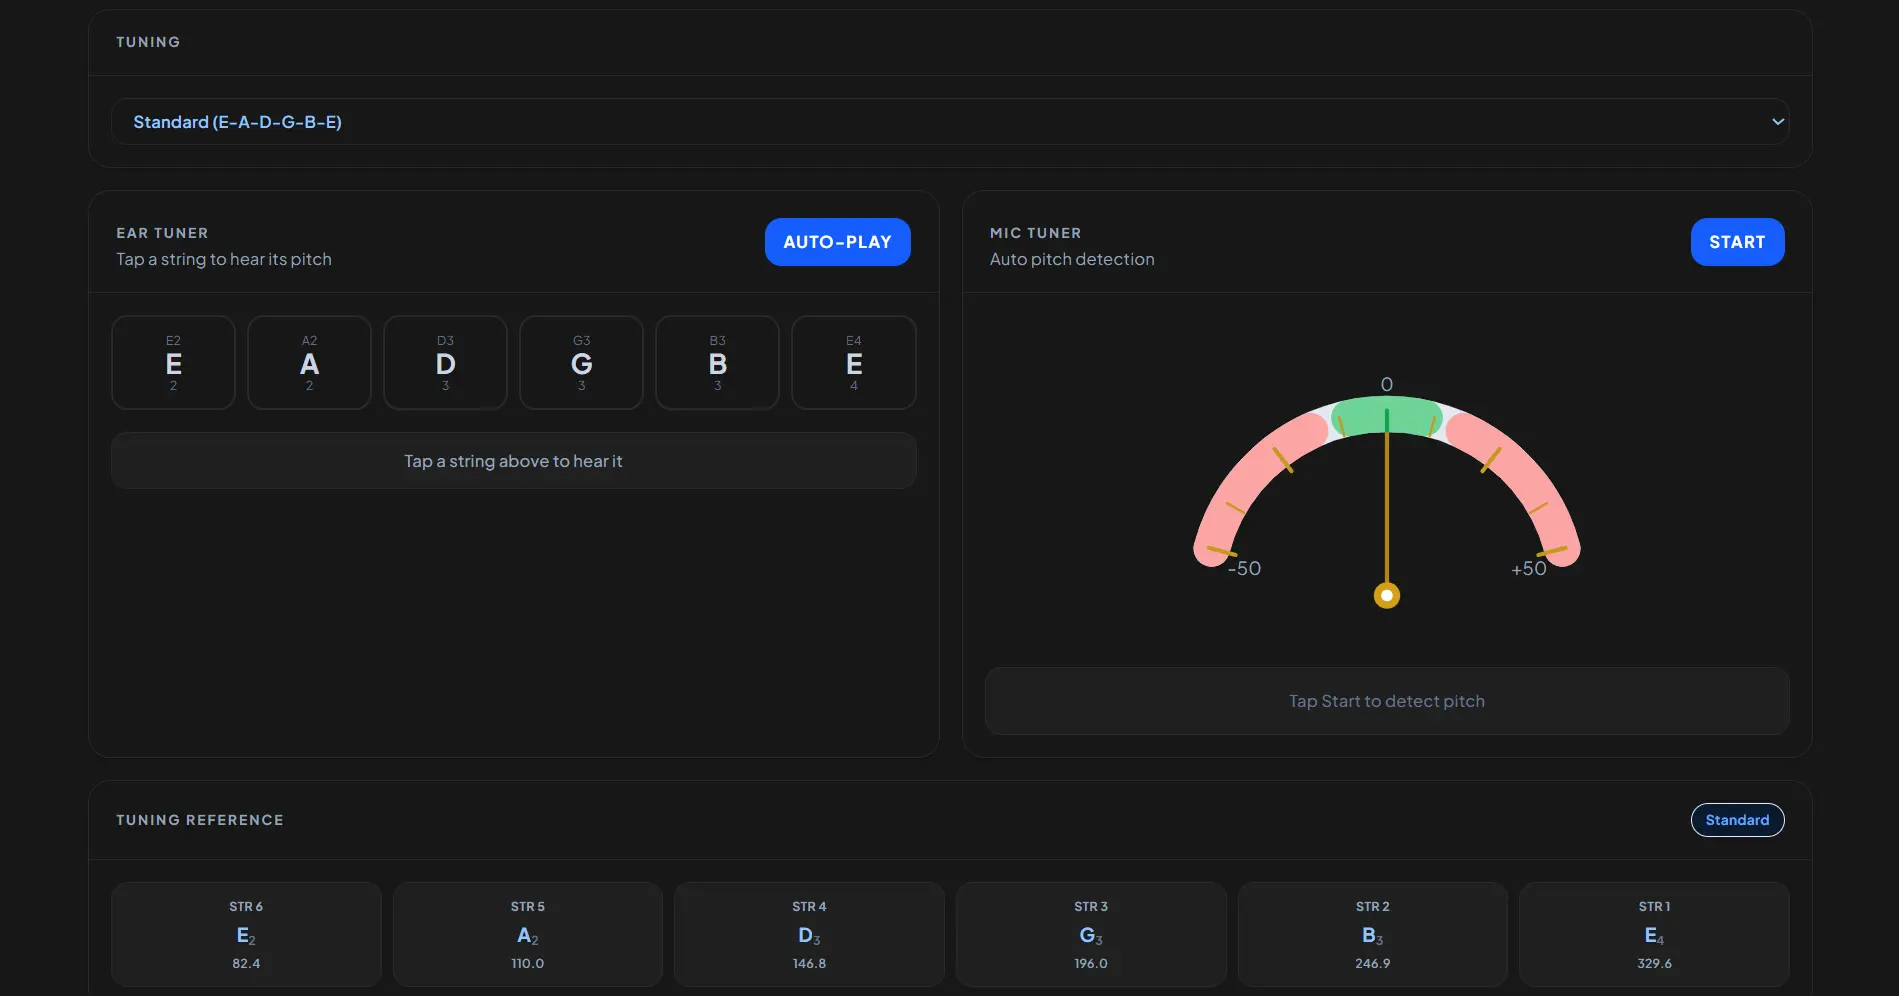
Task: Play the low E2 string
Action: tap(173, 362)
